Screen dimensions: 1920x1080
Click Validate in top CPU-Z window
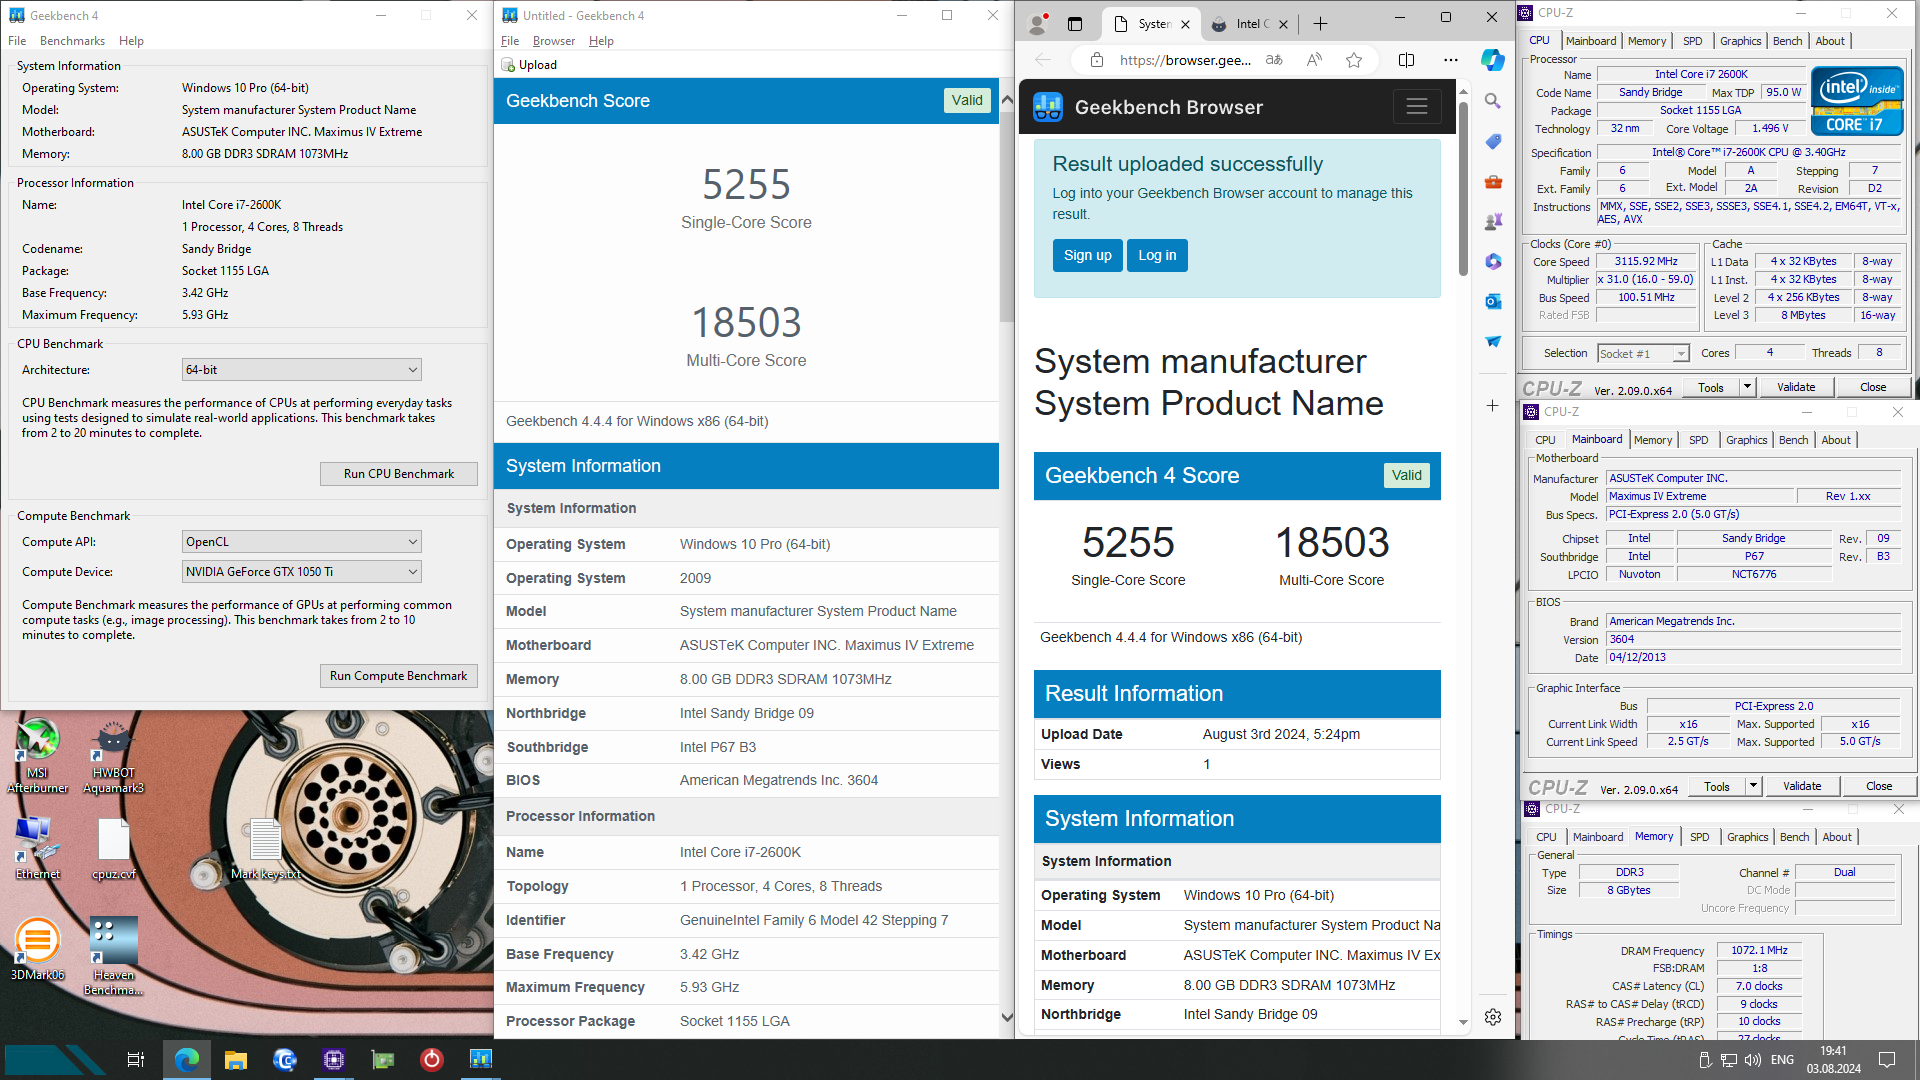click(x=1796, y=387)
